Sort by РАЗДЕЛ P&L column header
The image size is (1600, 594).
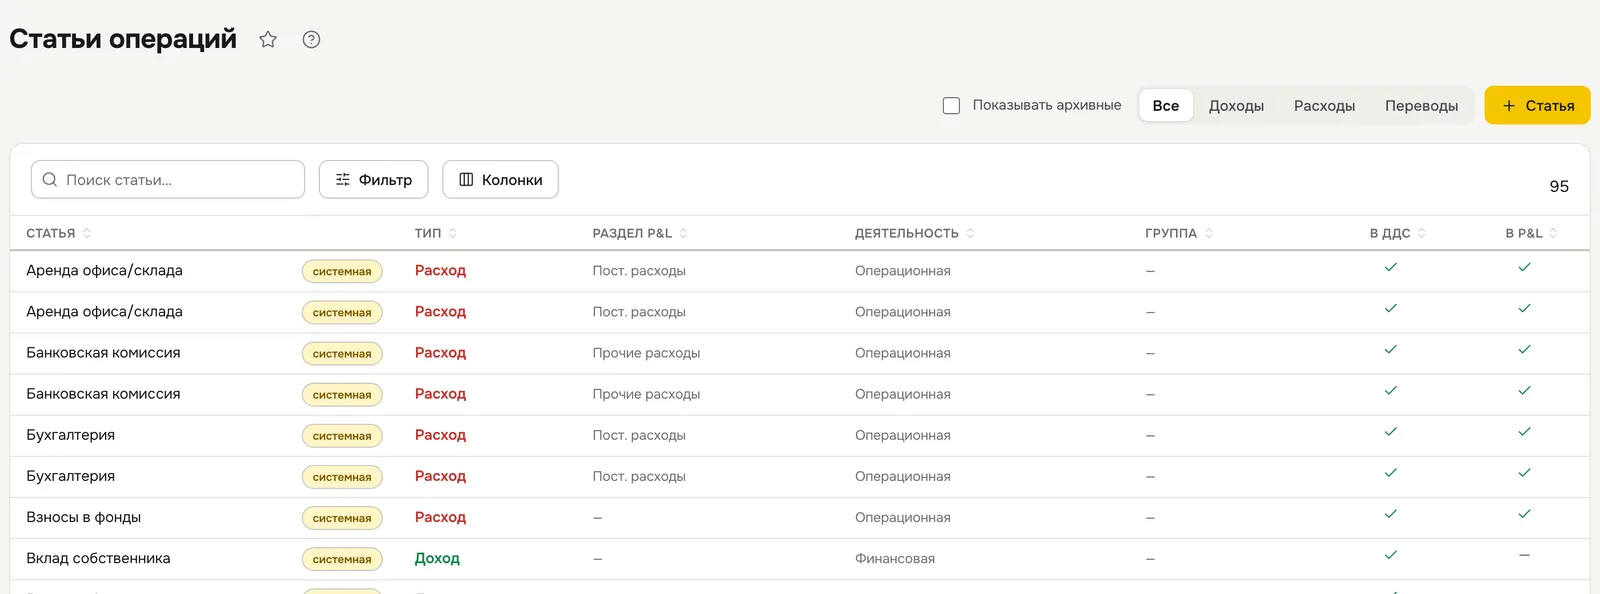tap(639, 233)
